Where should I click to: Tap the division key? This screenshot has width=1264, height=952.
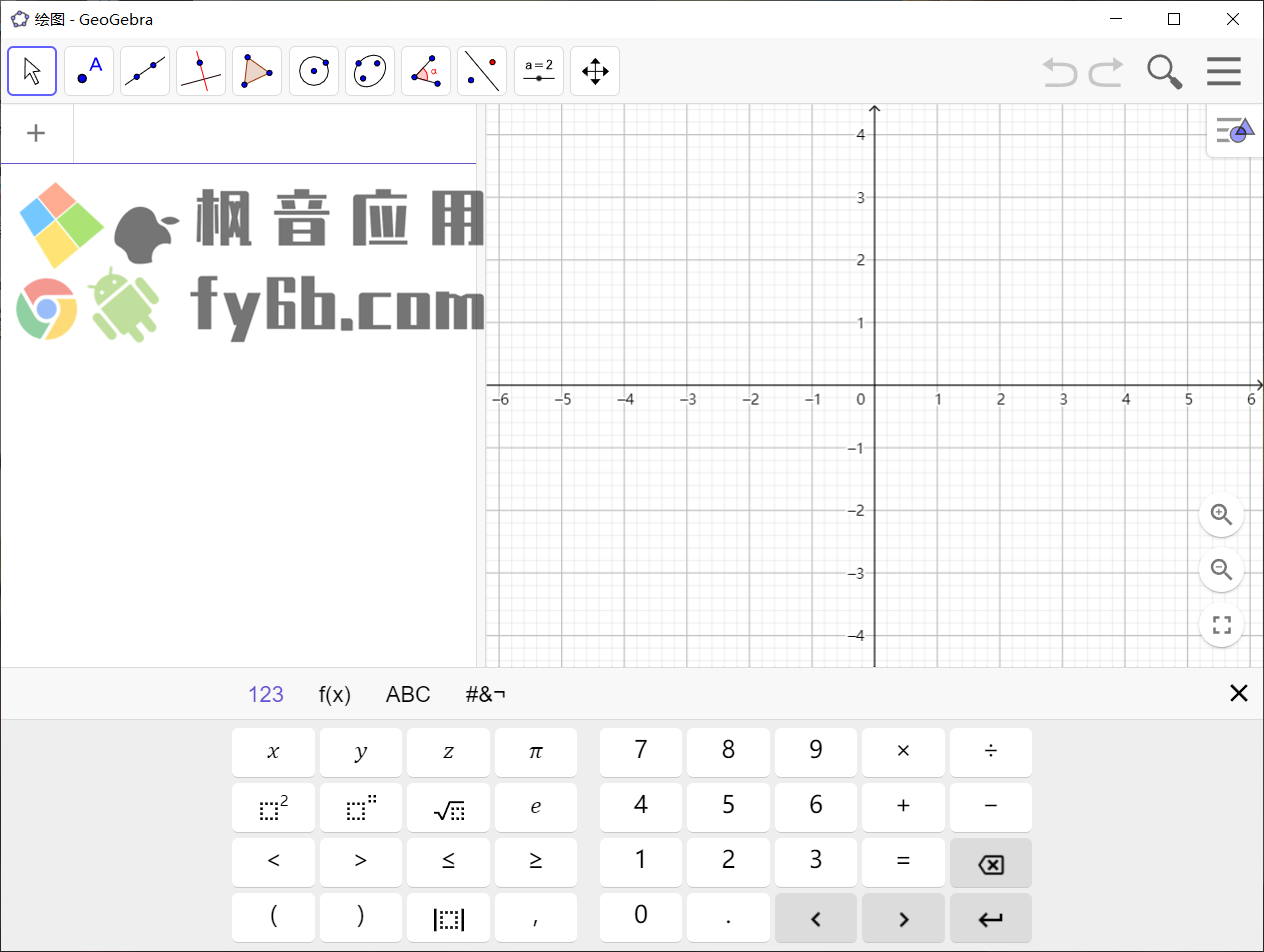pos(991,752)
